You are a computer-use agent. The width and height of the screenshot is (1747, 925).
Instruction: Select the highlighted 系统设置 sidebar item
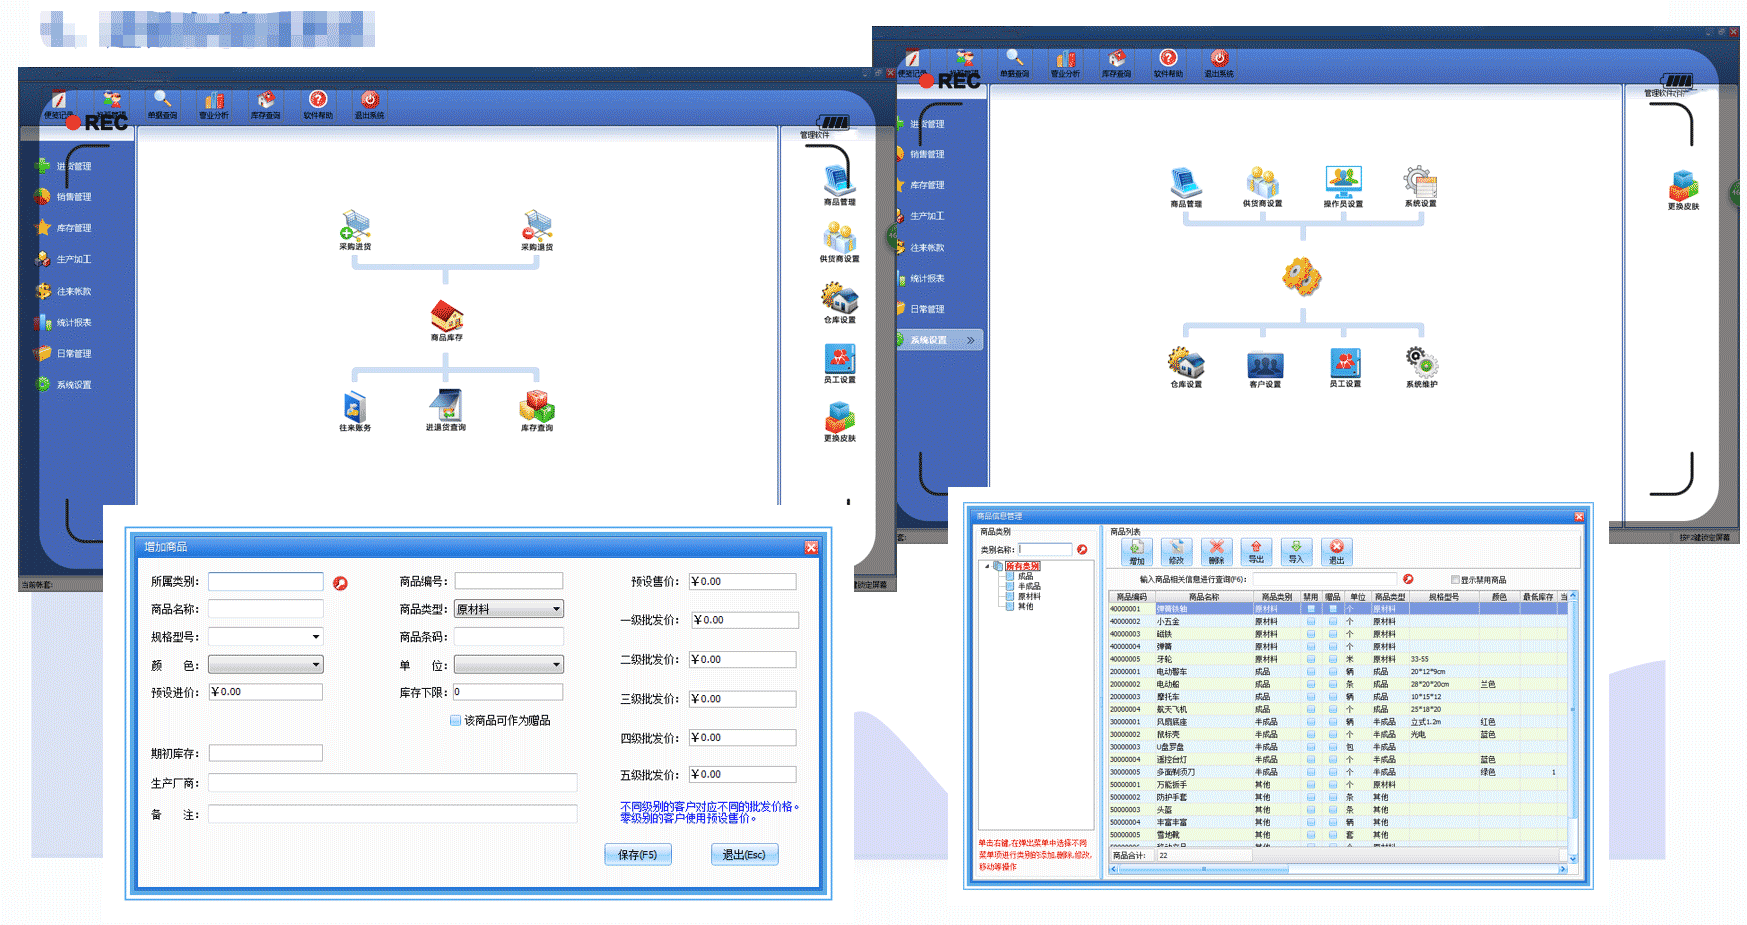[940, 340]
